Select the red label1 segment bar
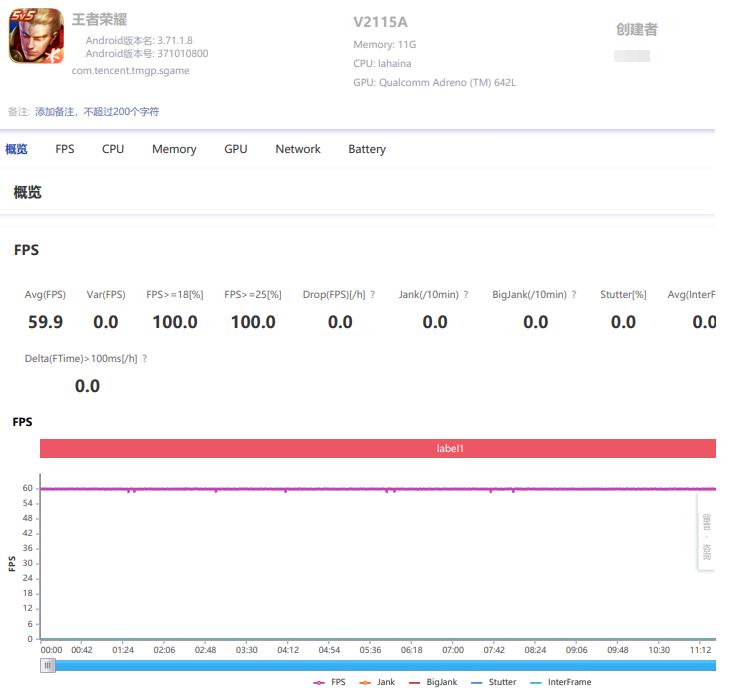This screenshot has height=688, width=732. click(x=378, y=449)
